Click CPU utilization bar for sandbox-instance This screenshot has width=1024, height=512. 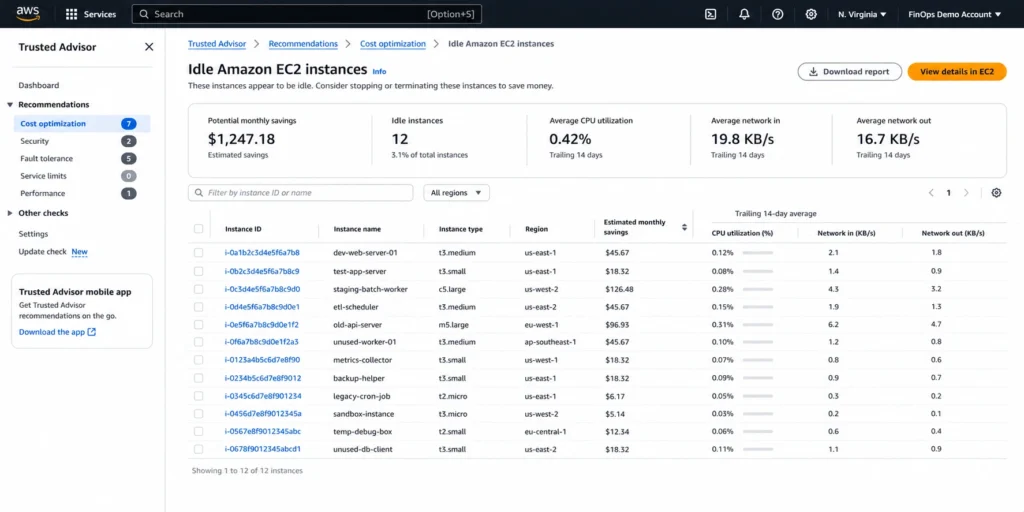click(x=758, y=413)
